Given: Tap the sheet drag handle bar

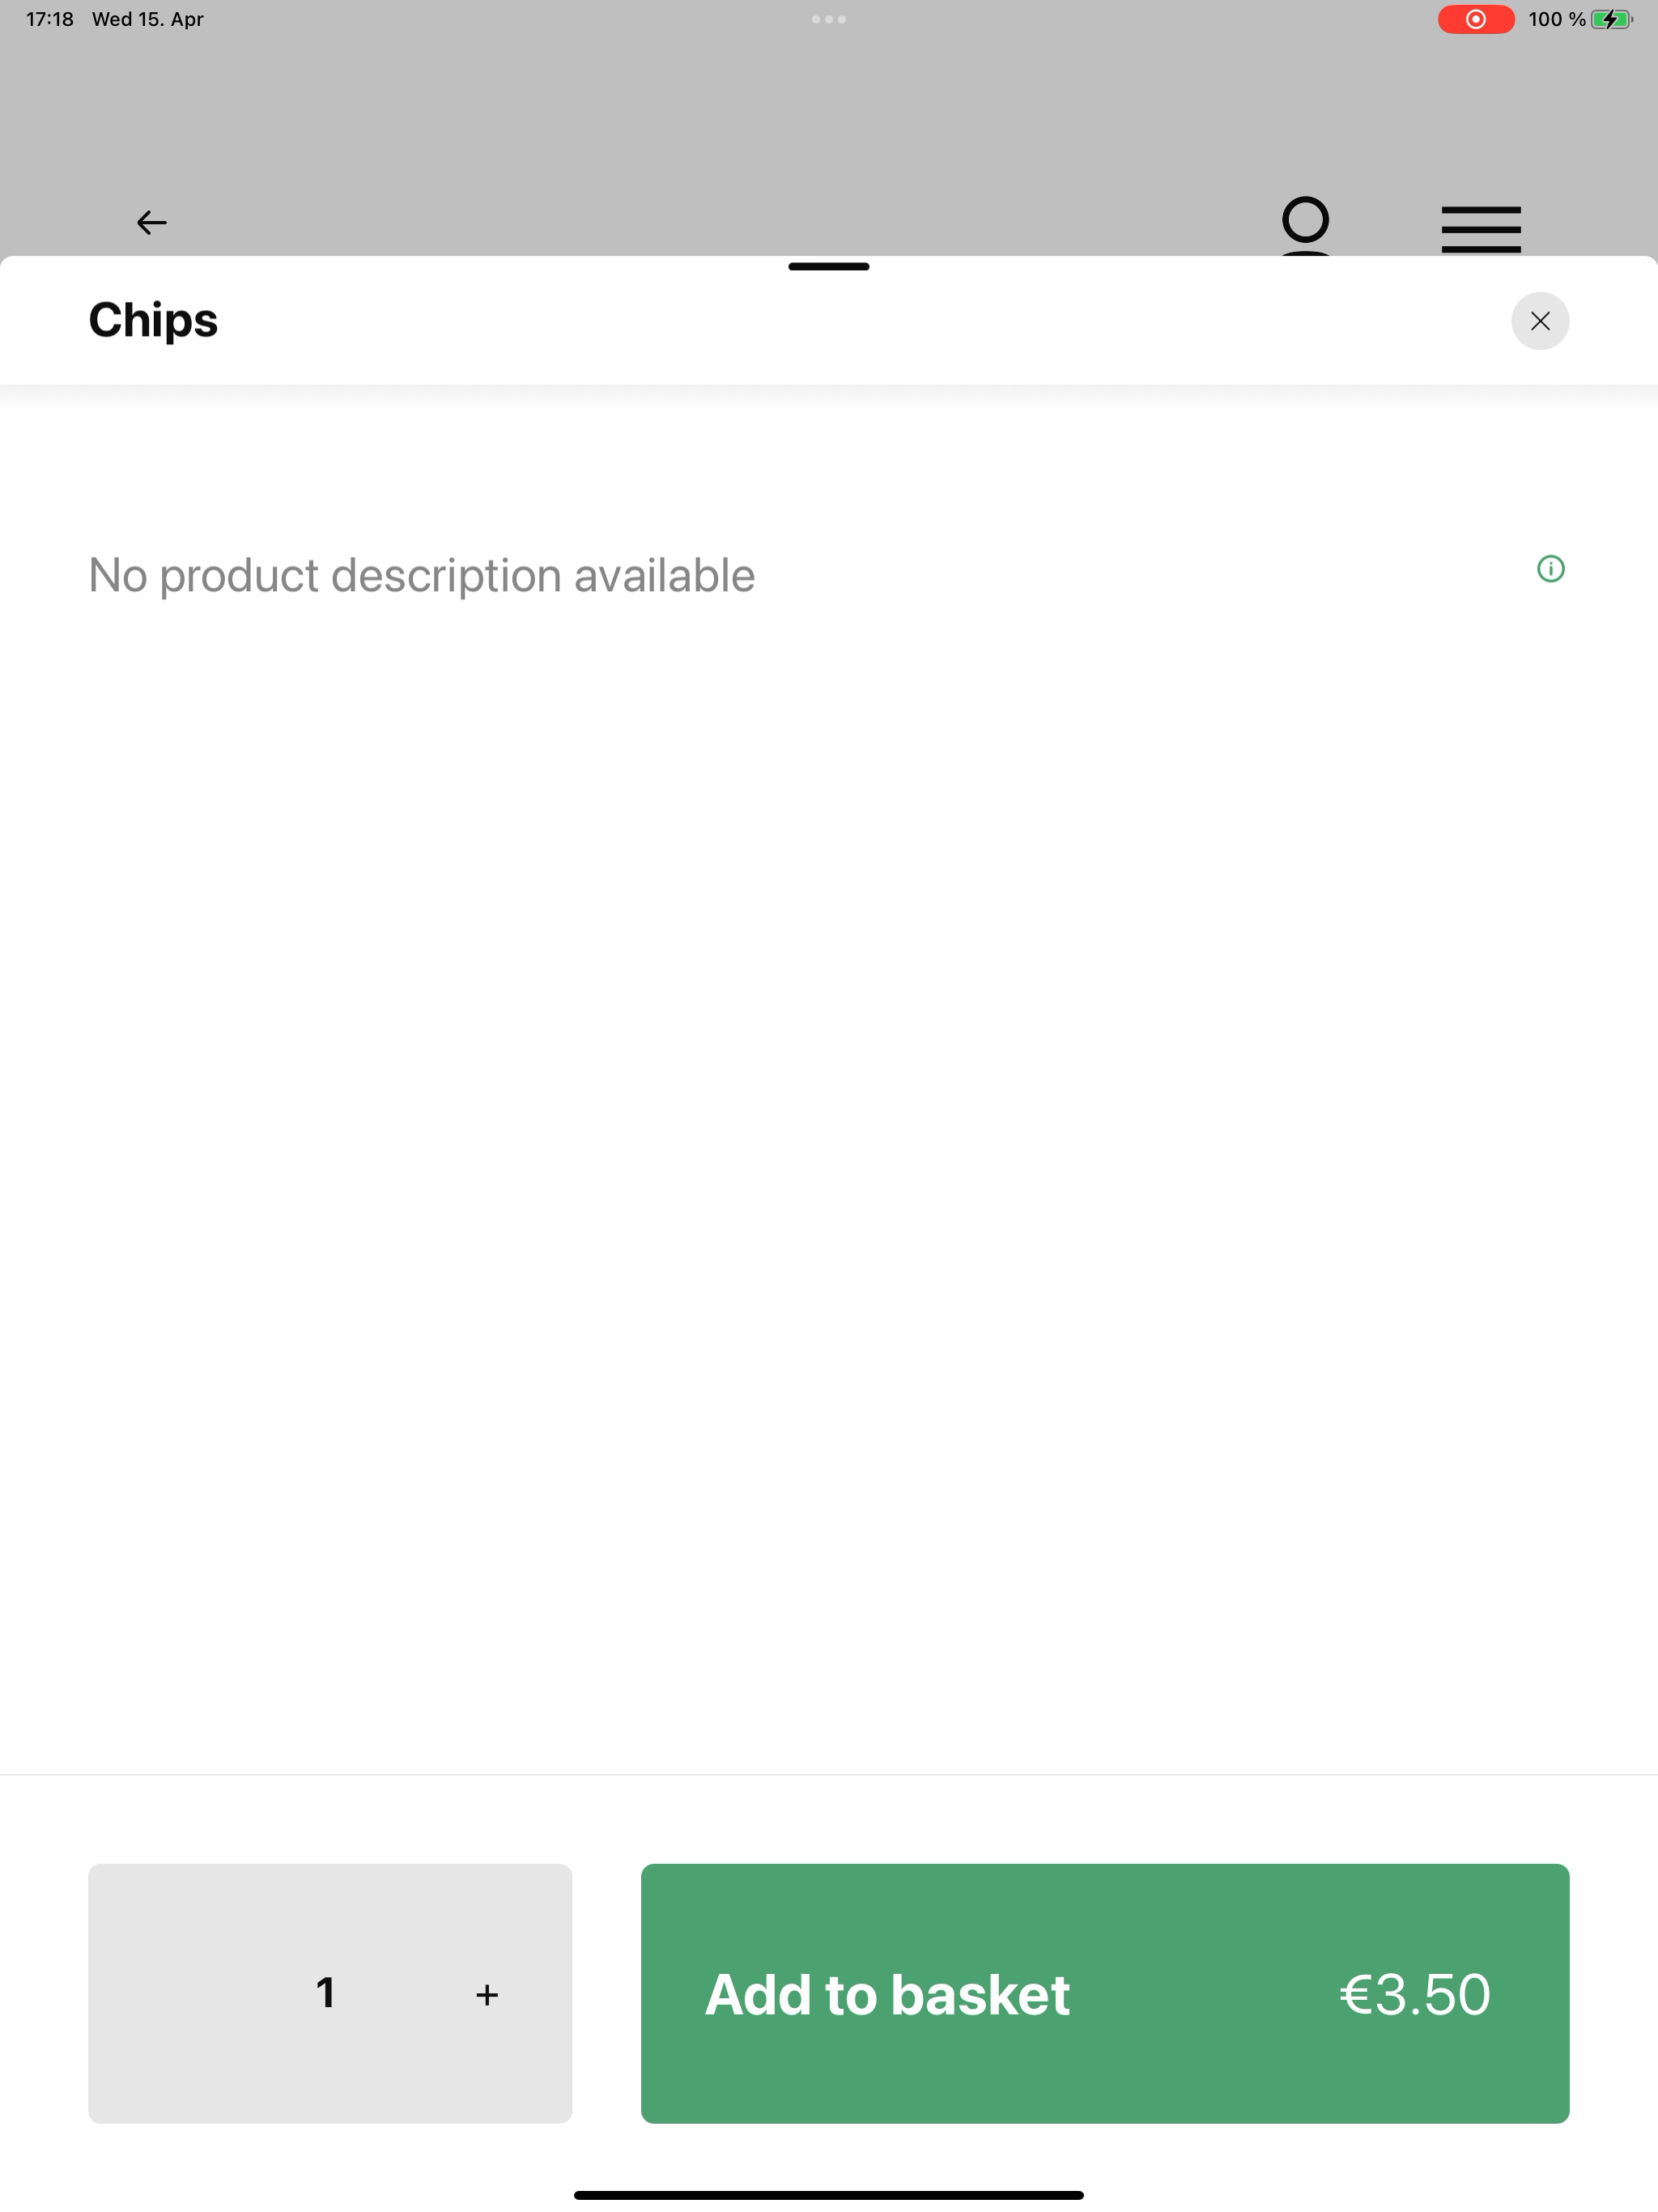Looking at the screenshot, I should [828, 267].
